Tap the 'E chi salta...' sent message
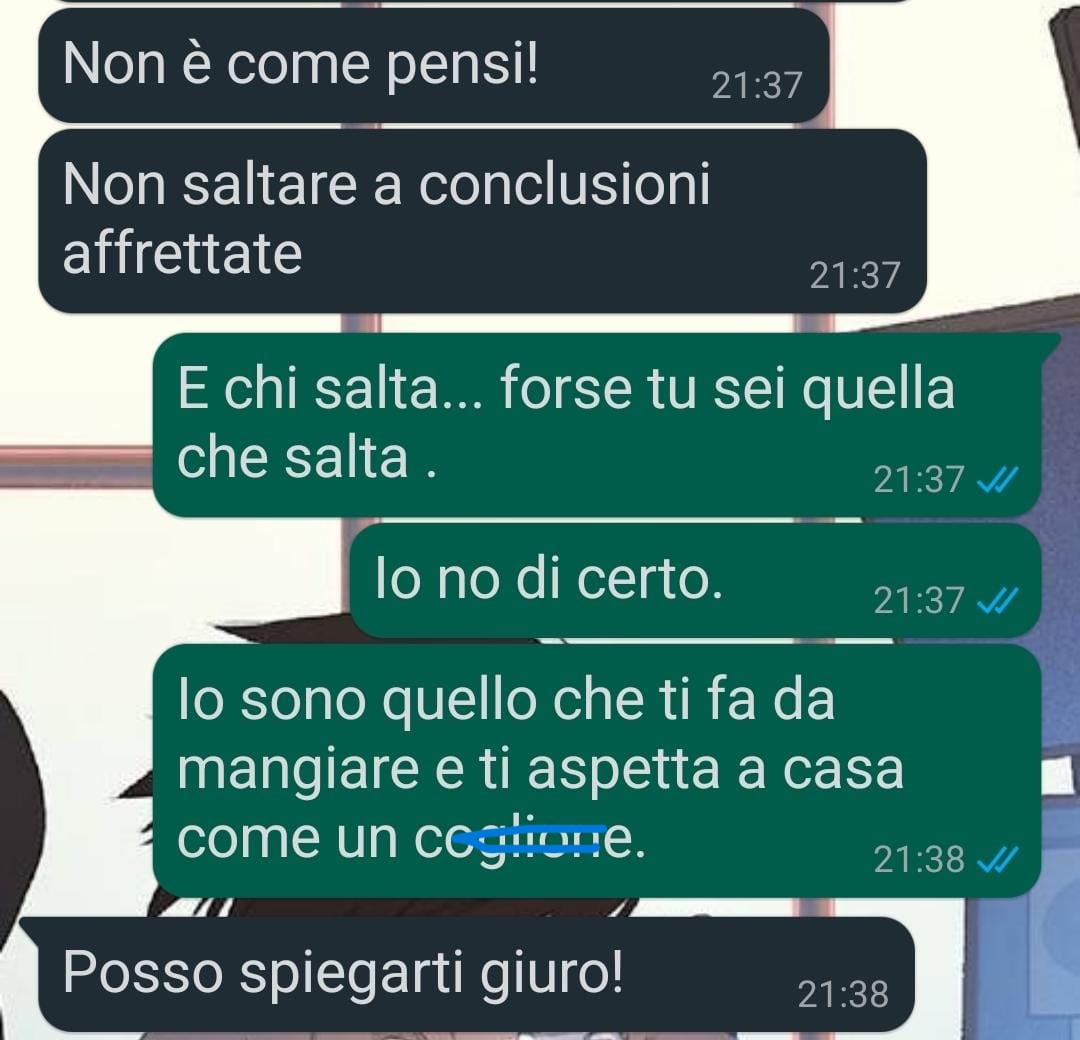Screen dimensions: 1080x1040 point(596,424)
